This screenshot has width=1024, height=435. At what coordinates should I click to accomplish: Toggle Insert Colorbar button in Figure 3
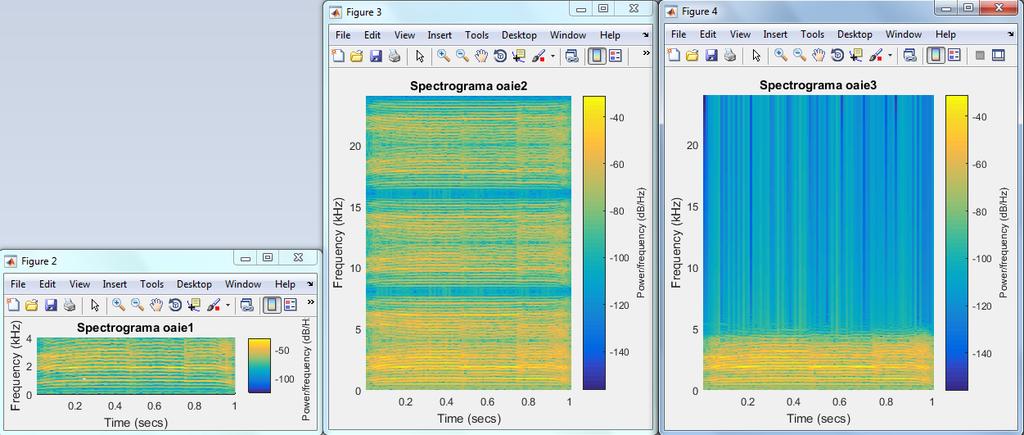click(596, 56)
